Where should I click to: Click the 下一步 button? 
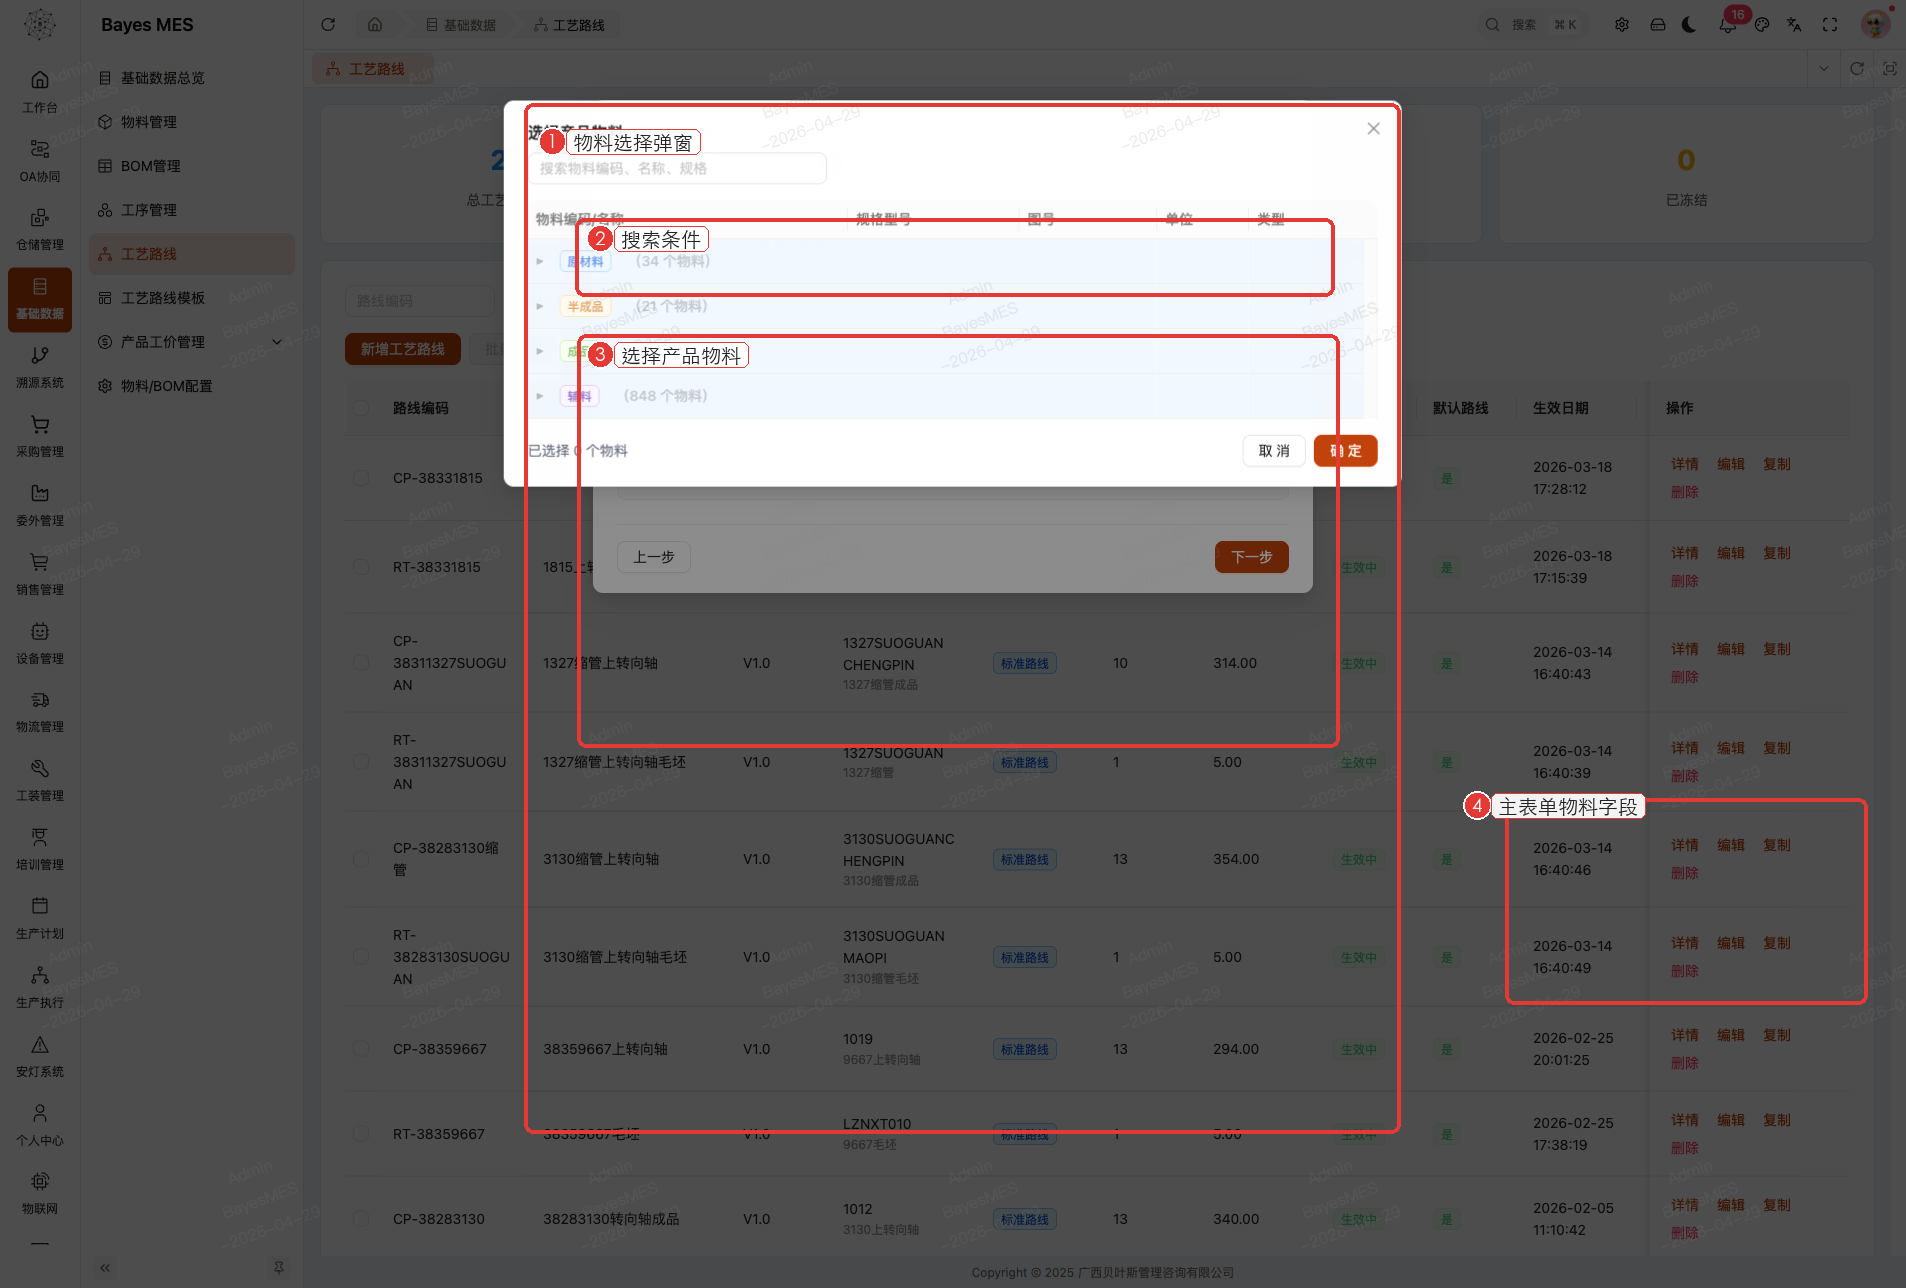[x=1252, y=557]
